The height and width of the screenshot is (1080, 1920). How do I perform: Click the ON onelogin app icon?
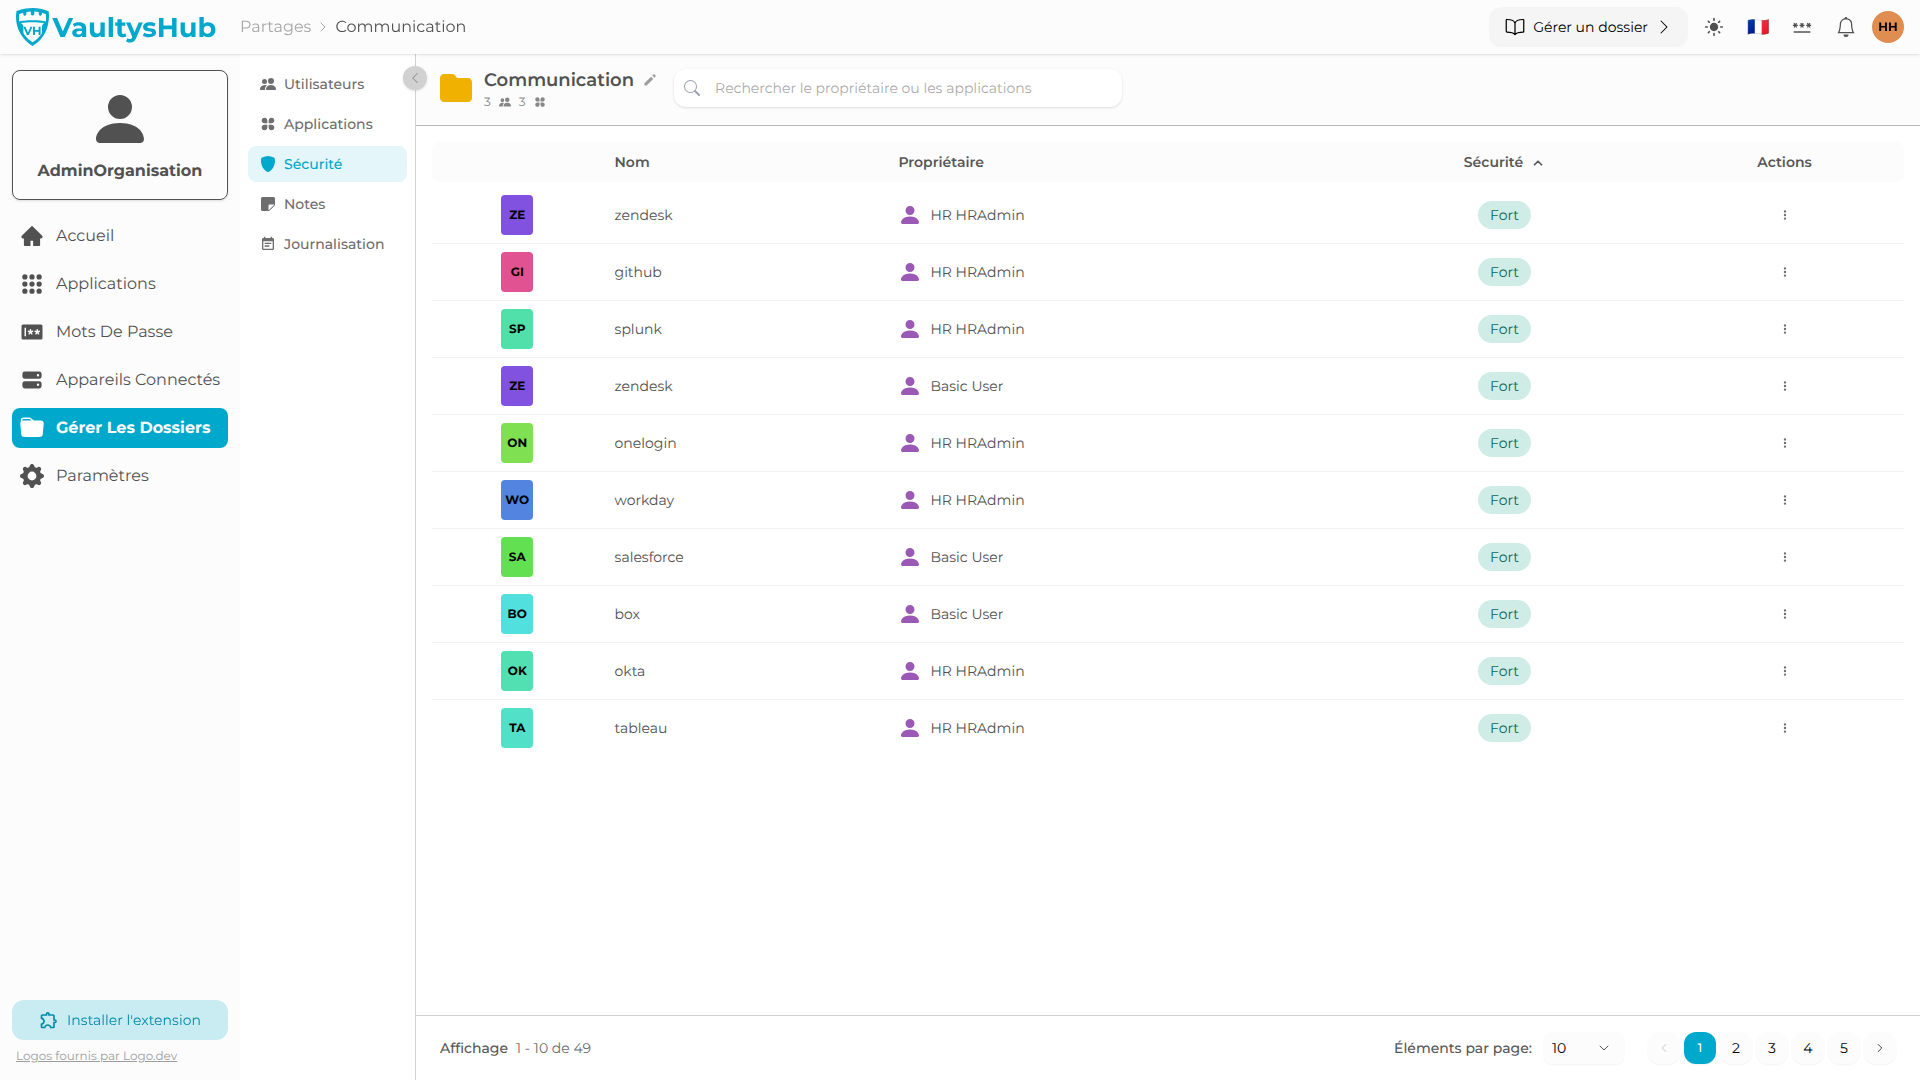[x=517, y=443]
